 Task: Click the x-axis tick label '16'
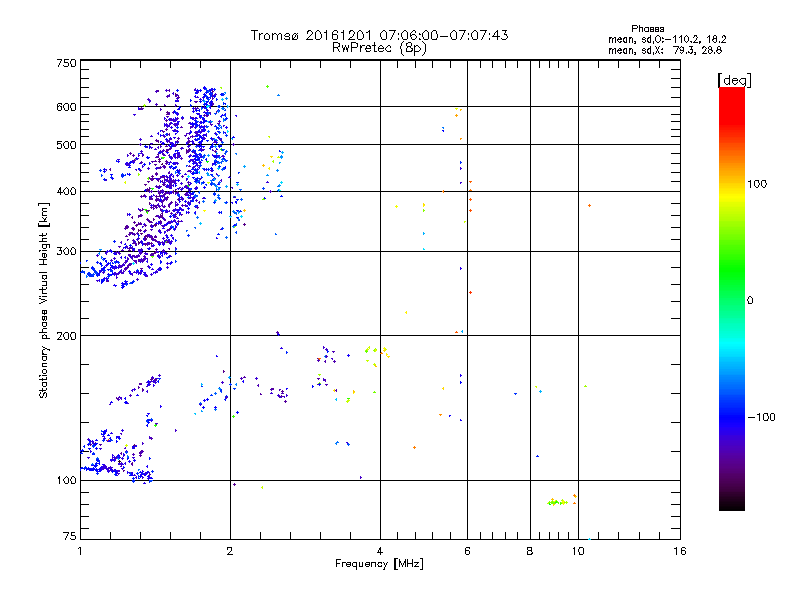pyautogui.click(x=680, y=551)
